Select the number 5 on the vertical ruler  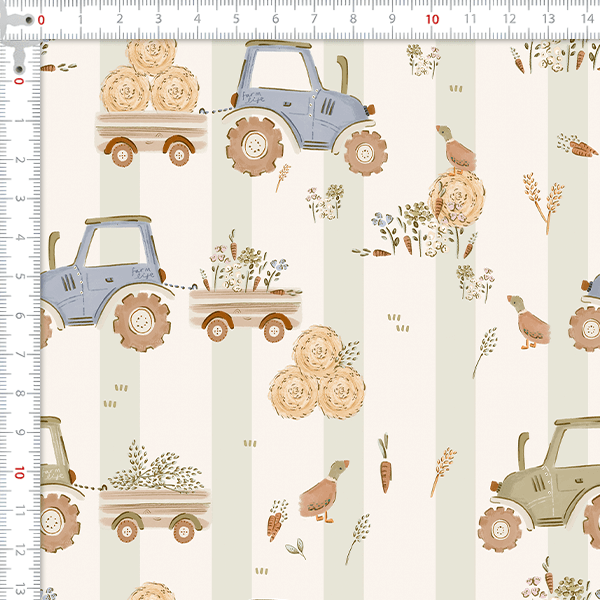click(20, 276)
